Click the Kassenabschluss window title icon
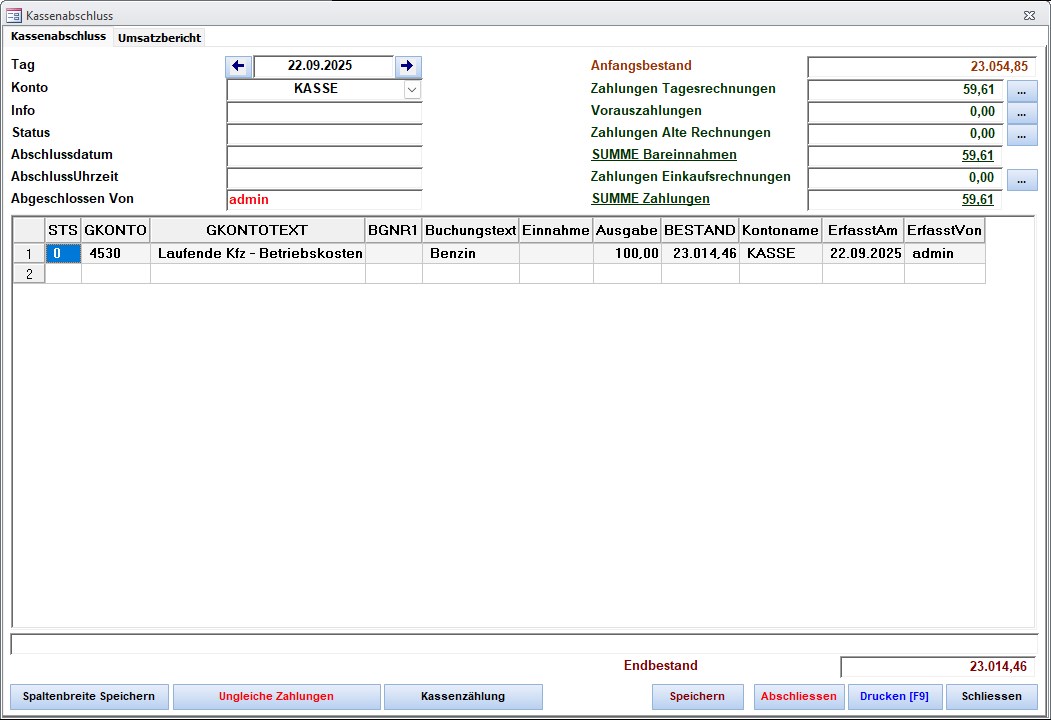1051x720 pixels. pyautogui.click(x=14, y=15)
